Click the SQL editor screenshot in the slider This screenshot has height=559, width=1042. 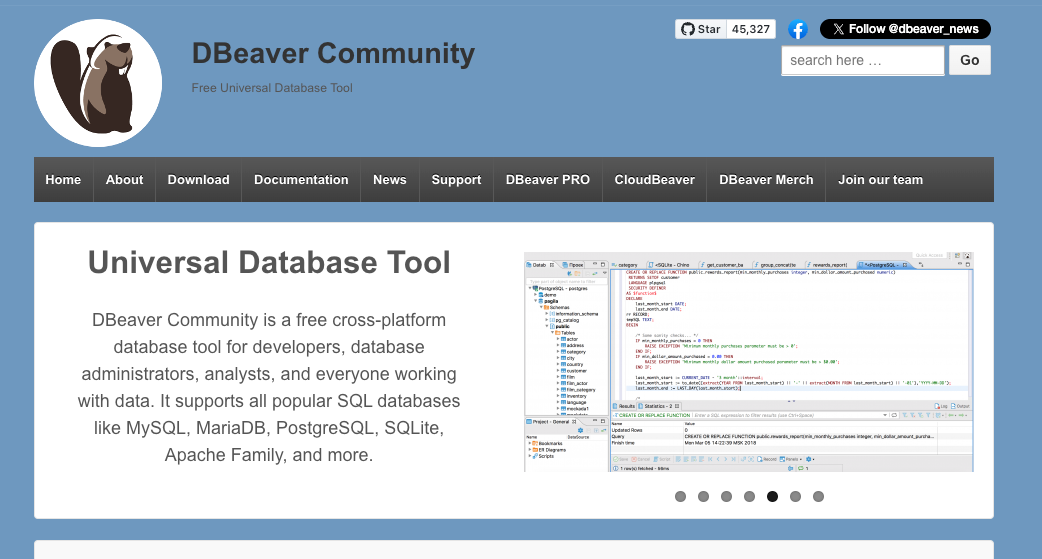(x=749, y=362)
